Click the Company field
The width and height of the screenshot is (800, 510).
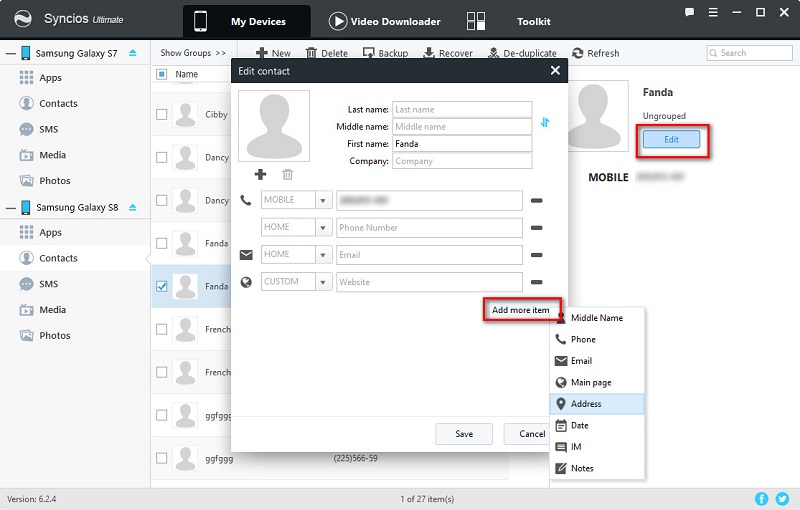(462, 161)
